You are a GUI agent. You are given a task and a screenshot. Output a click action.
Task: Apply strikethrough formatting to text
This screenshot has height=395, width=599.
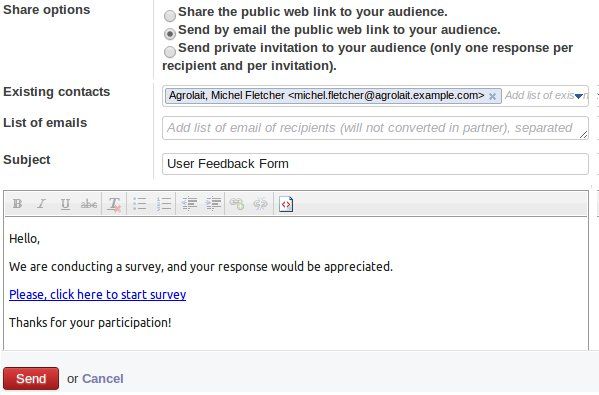89,204
